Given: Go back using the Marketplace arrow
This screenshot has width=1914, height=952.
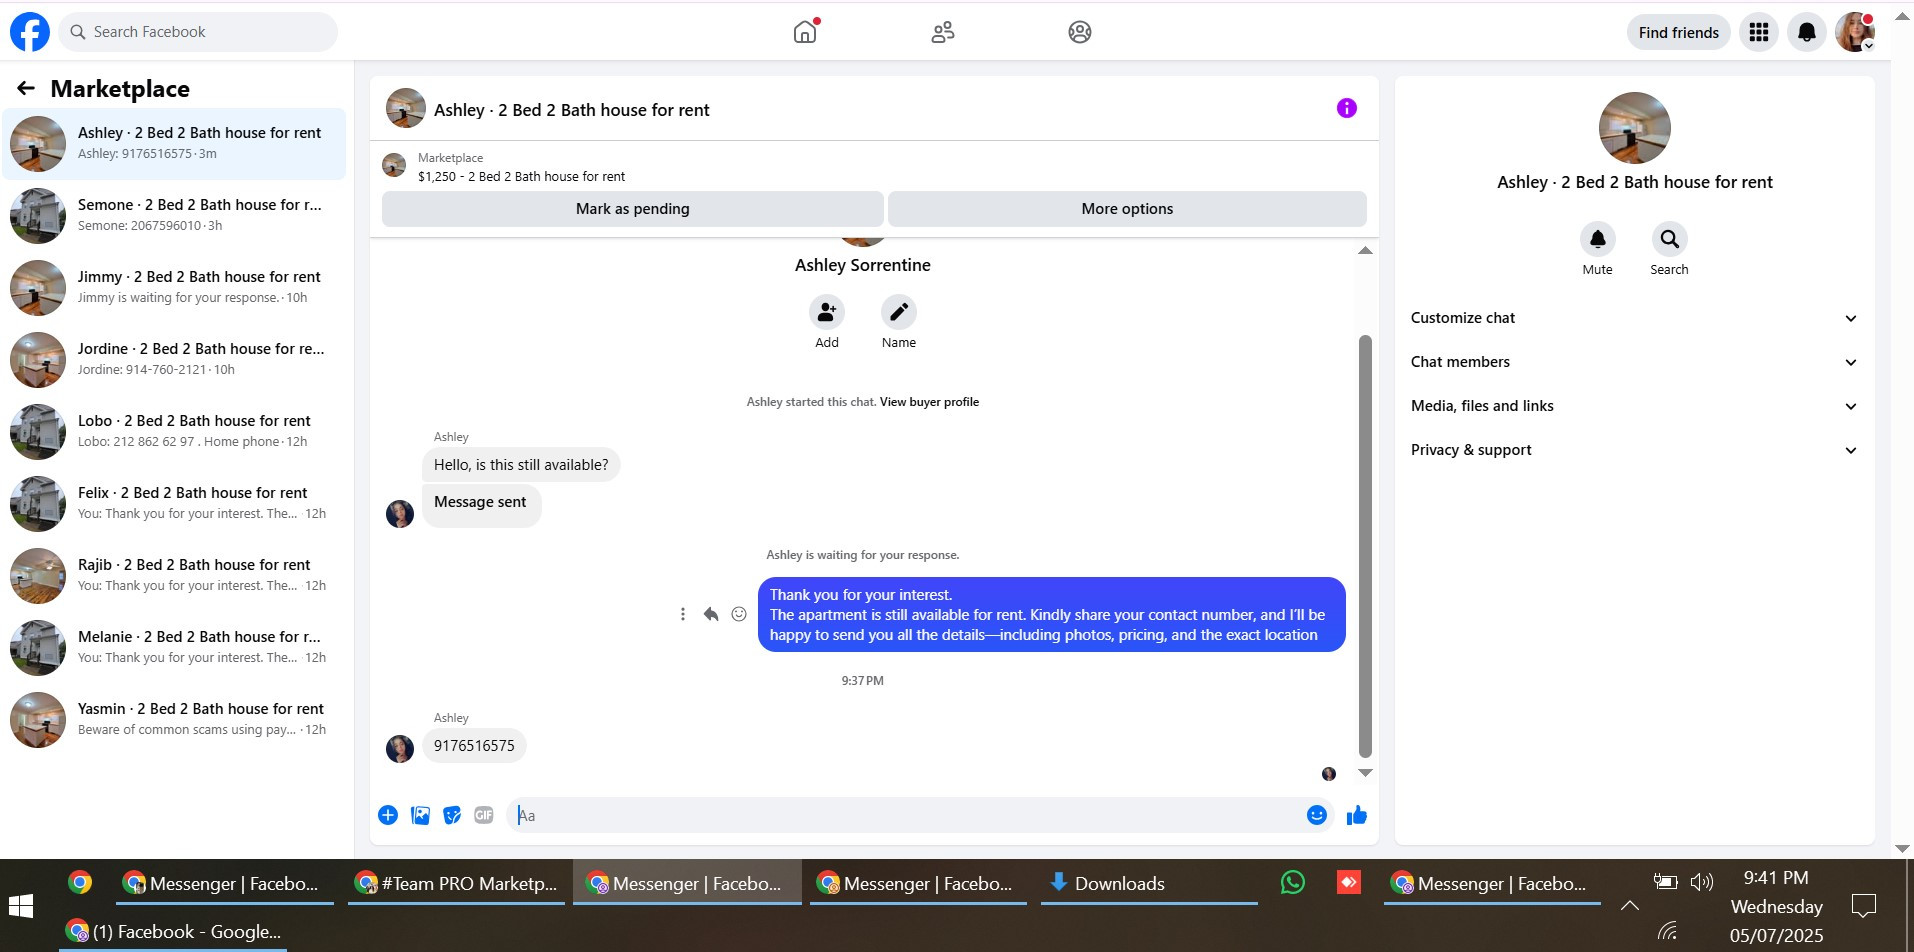Looking at the screenshot, I should (x=26, y=89).
